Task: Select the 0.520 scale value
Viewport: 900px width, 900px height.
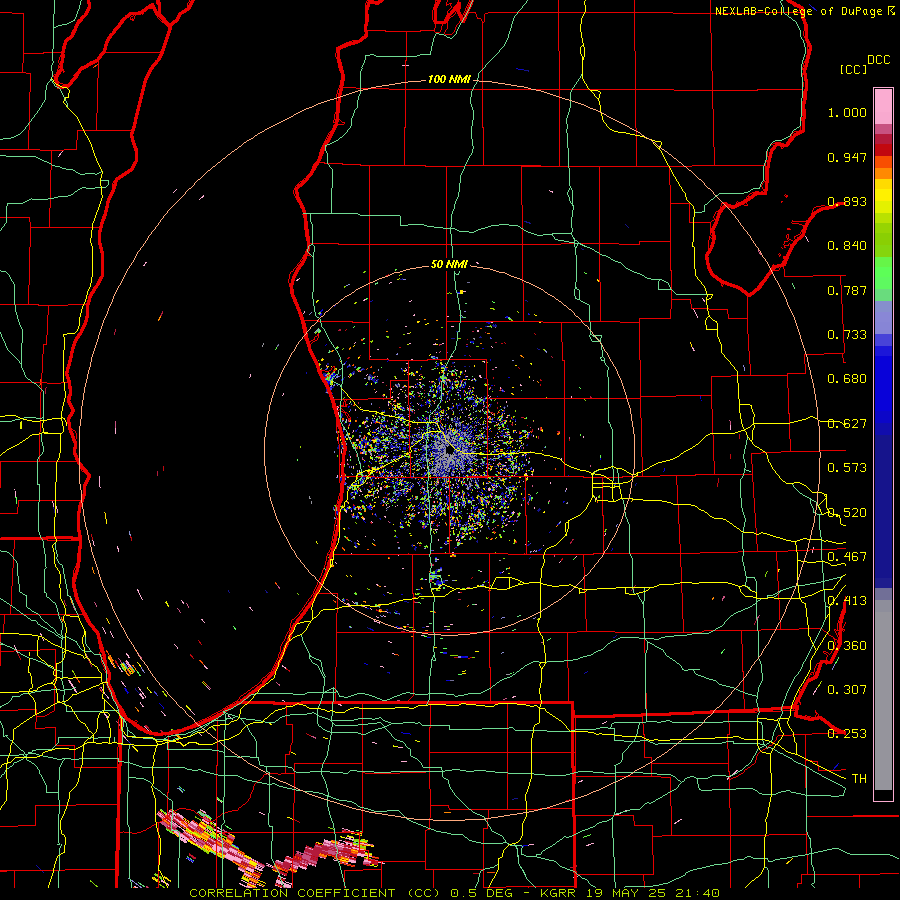Action: point(847,513)
